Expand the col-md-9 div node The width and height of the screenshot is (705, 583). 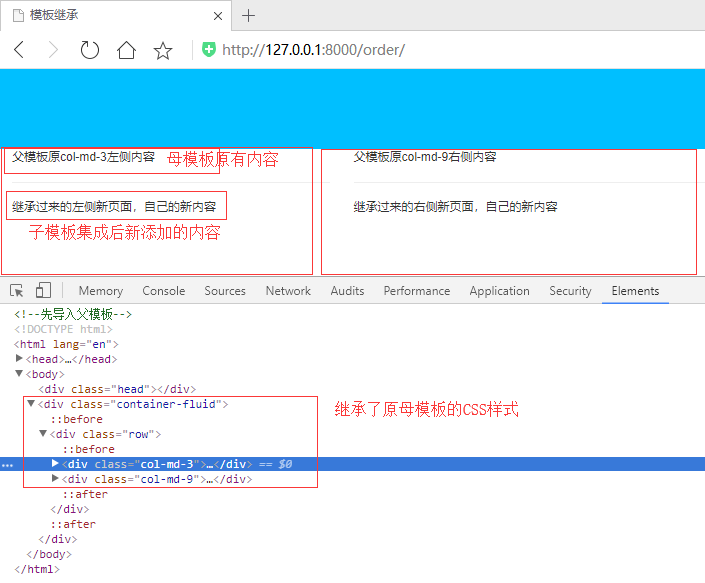pos(55,478)
